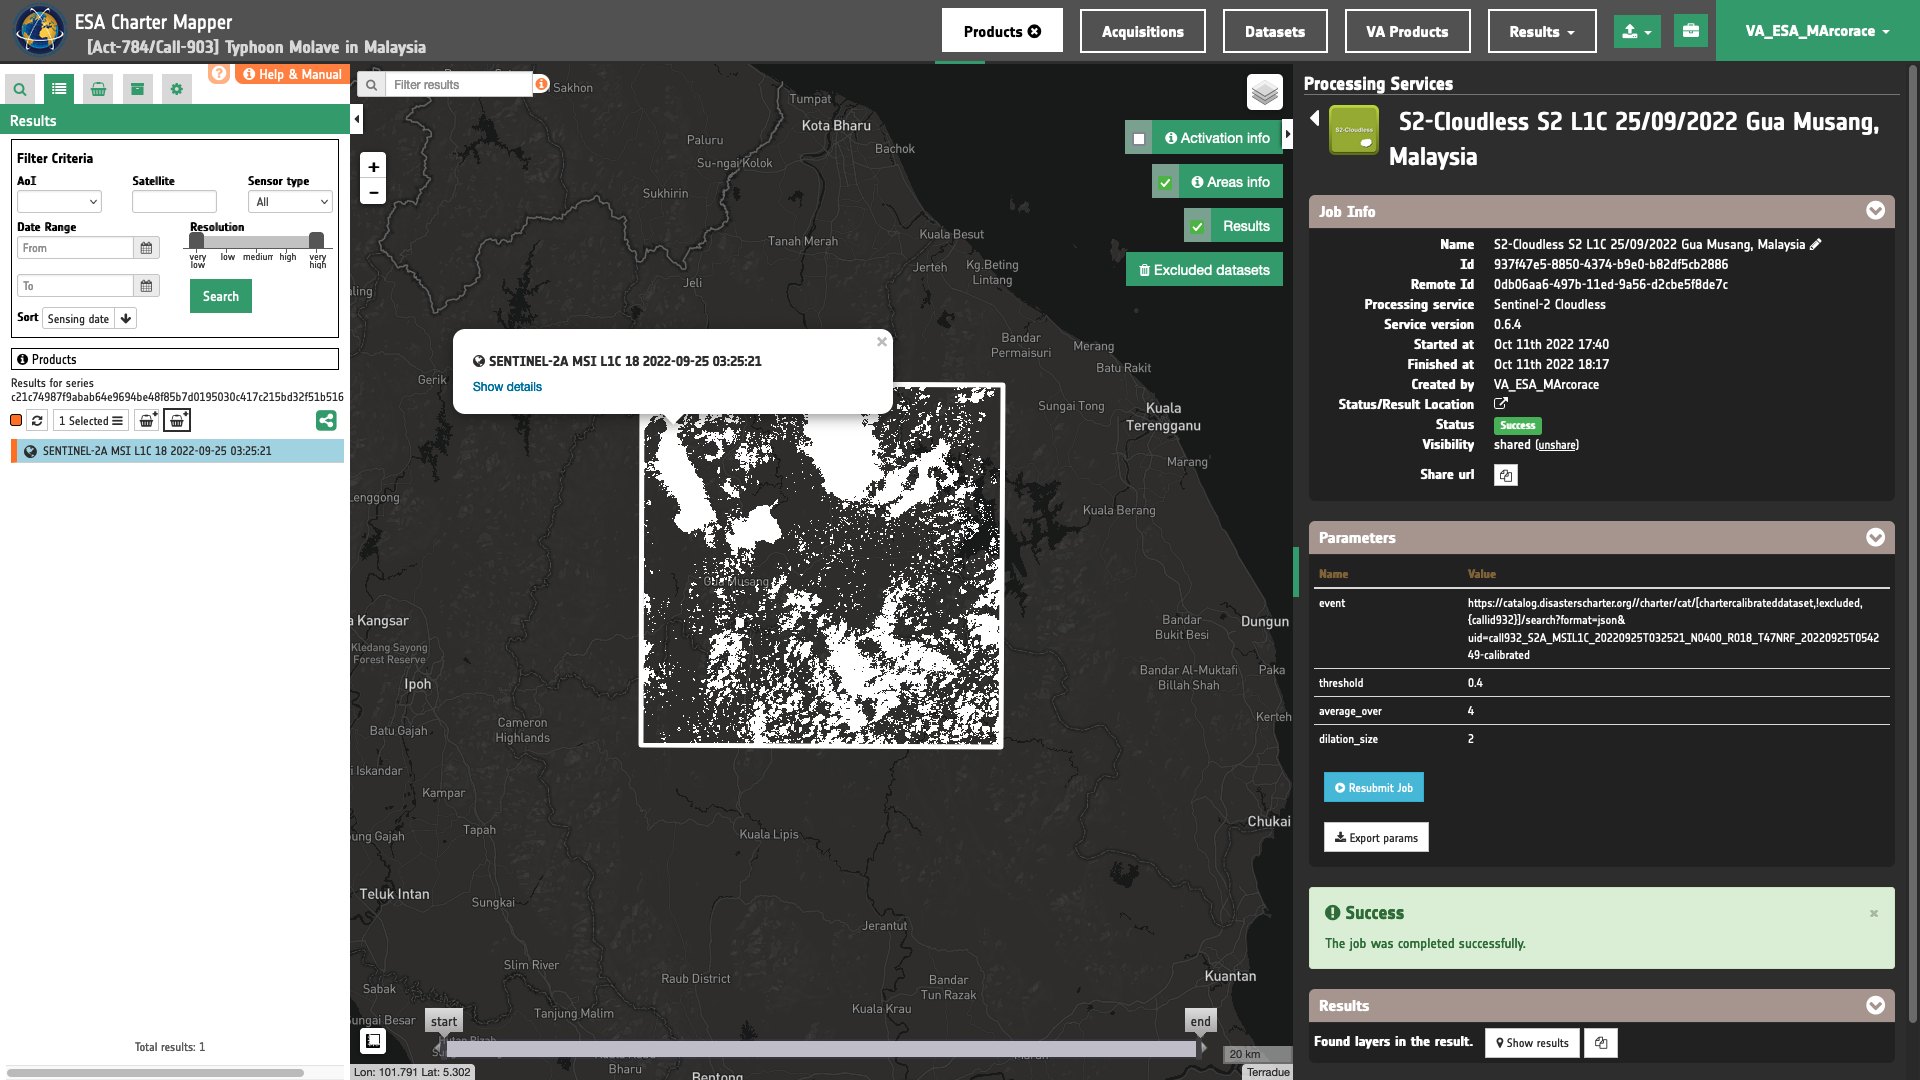Click the map filter search magnifier icon
Image resolution: width=1920 pixels, height=1080 pixels.
[x=371, y=85]
